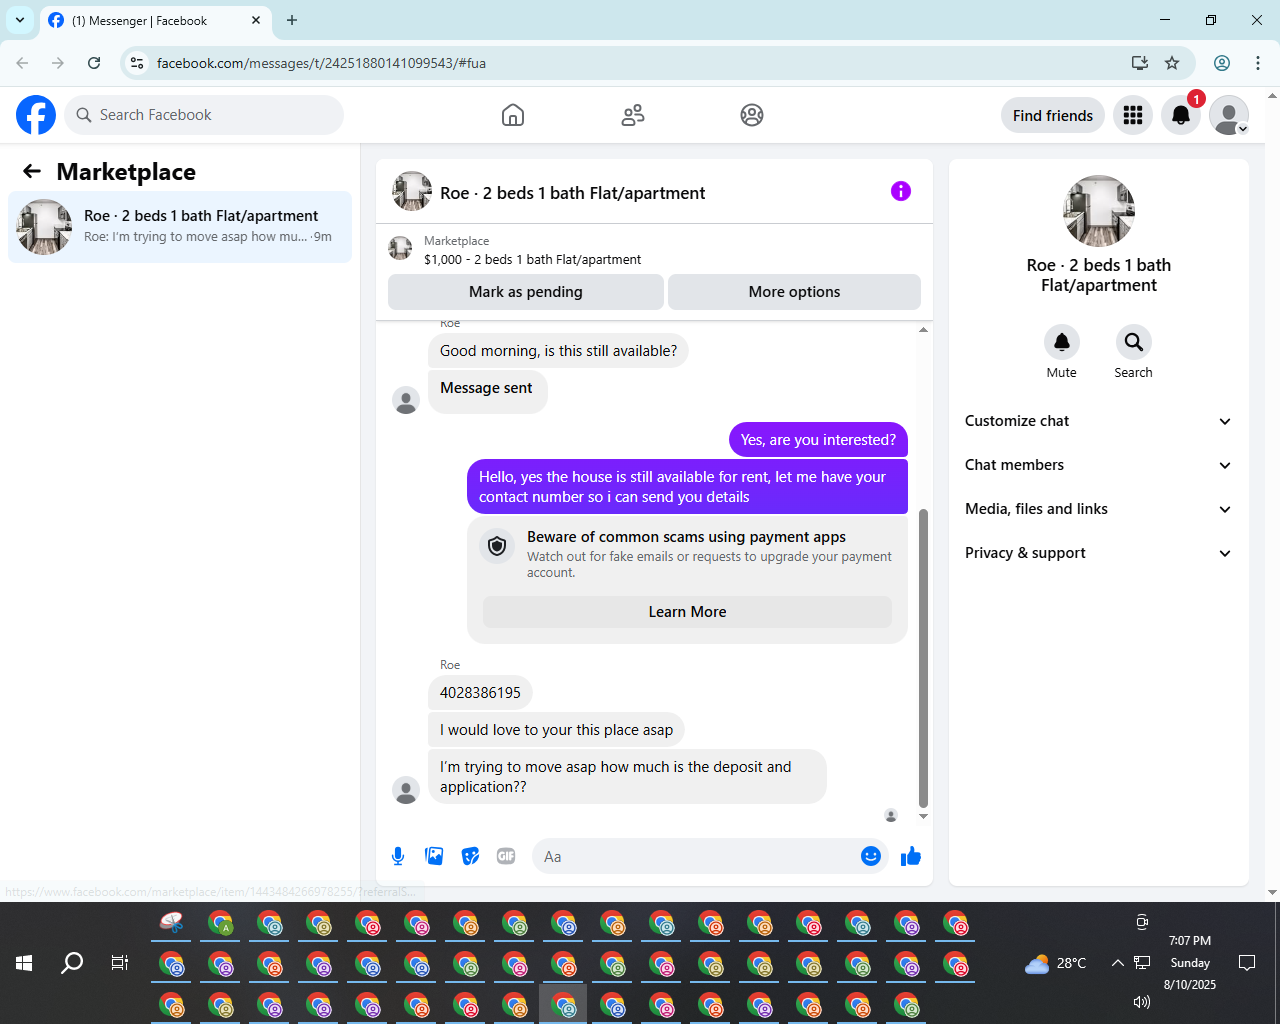Open the Roe conversation in the sidebar
This screenshot has width=1280, height=1024.
tap(180, 227)
